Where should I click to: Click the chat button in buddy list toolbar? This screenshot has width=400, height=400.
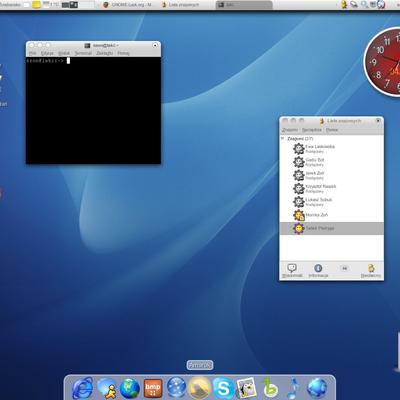point(345,269)
